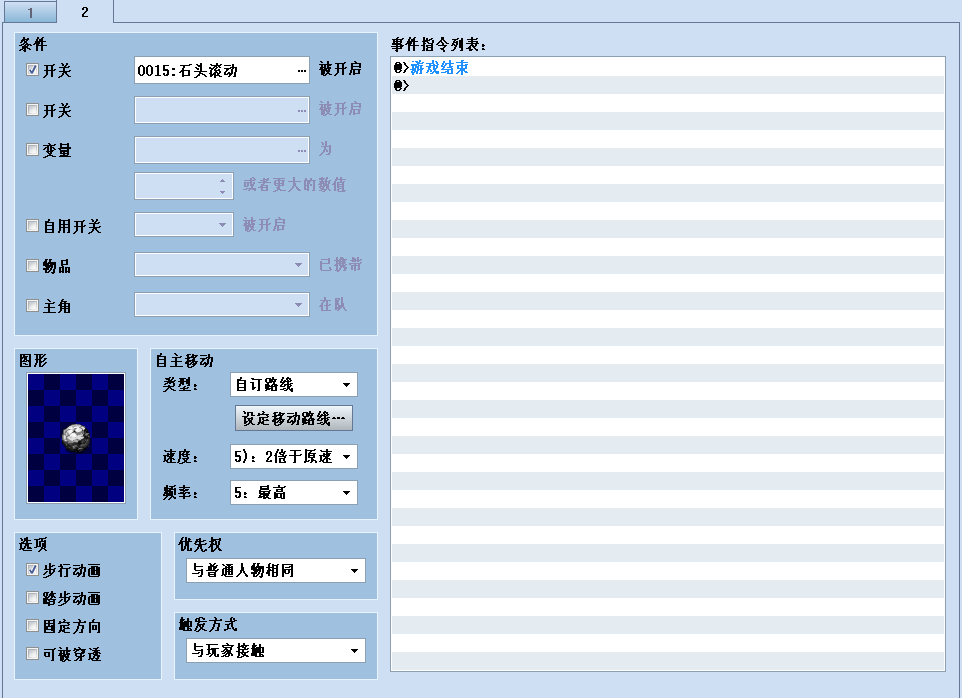Select the 游戏结束 event command

pos(668,67)
